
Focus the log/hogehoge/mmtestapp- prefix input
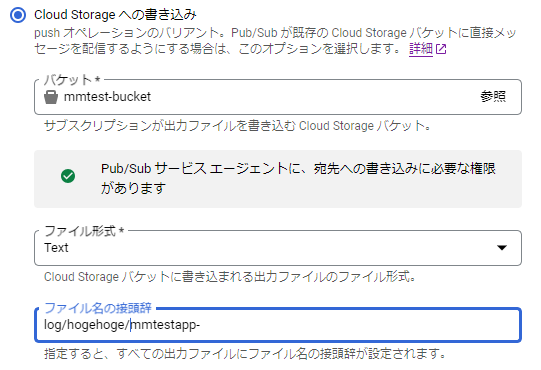point(278,325)
